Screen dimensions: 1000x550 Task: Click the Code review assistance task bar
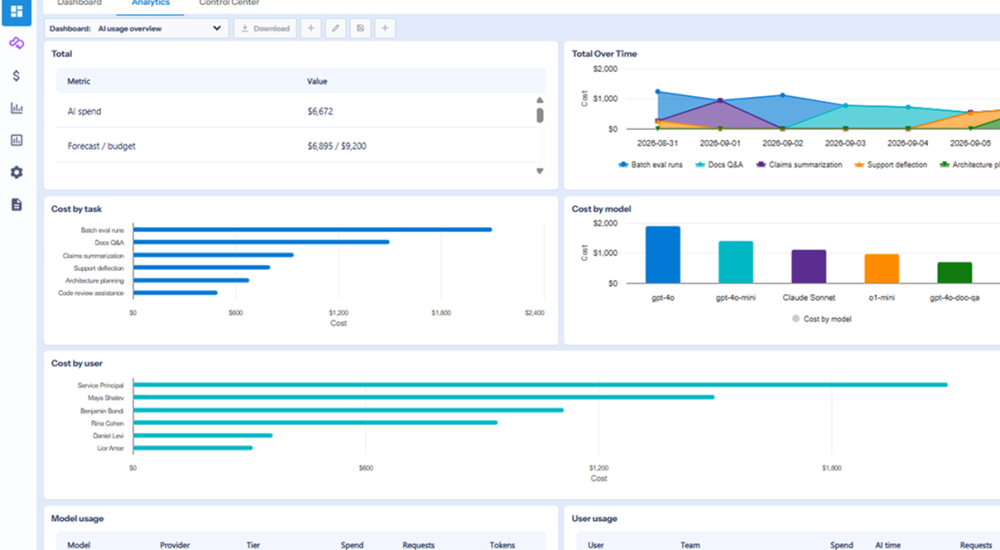click(x=175, y=293)
